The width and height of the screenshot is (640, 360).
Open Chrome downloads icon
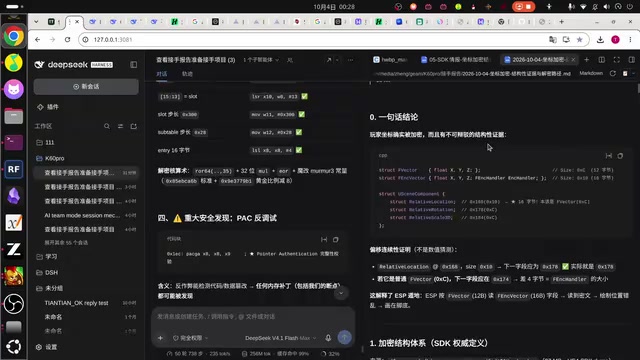point(600,40)
